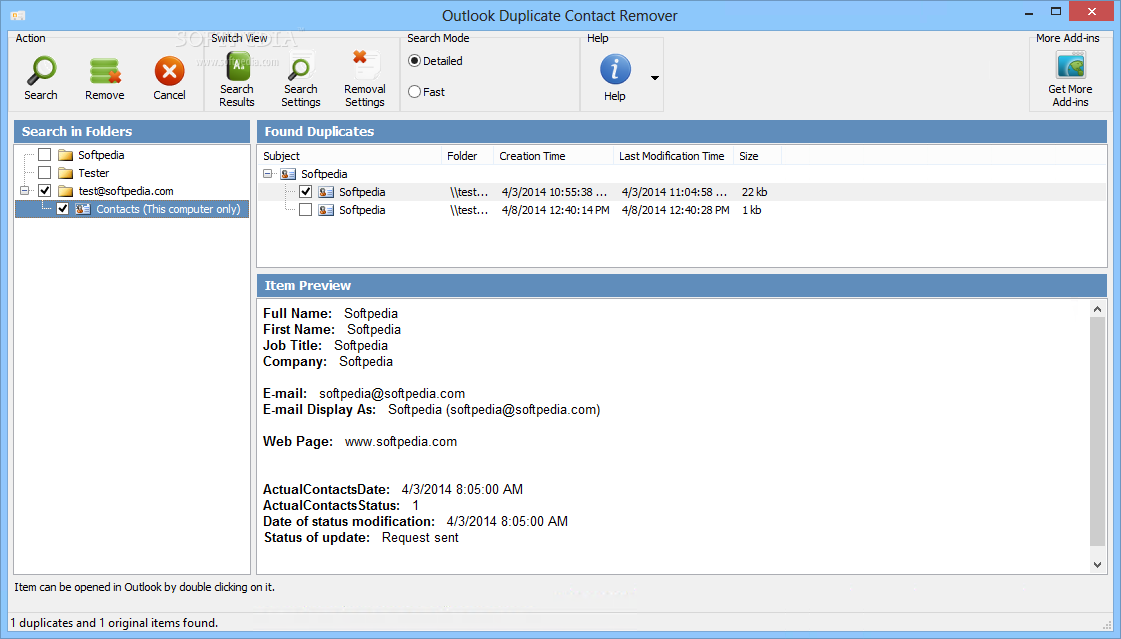Collapse the test@softpedia.com tree node
Viewport: 1121px width, 639px height.
pos(24,191)
